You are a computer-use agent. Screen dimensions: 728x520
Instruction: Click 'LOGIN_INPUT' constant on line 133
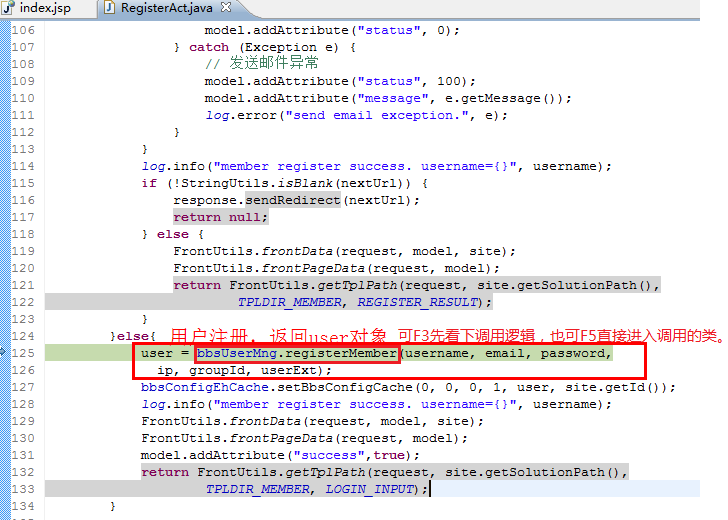[370, 489]
